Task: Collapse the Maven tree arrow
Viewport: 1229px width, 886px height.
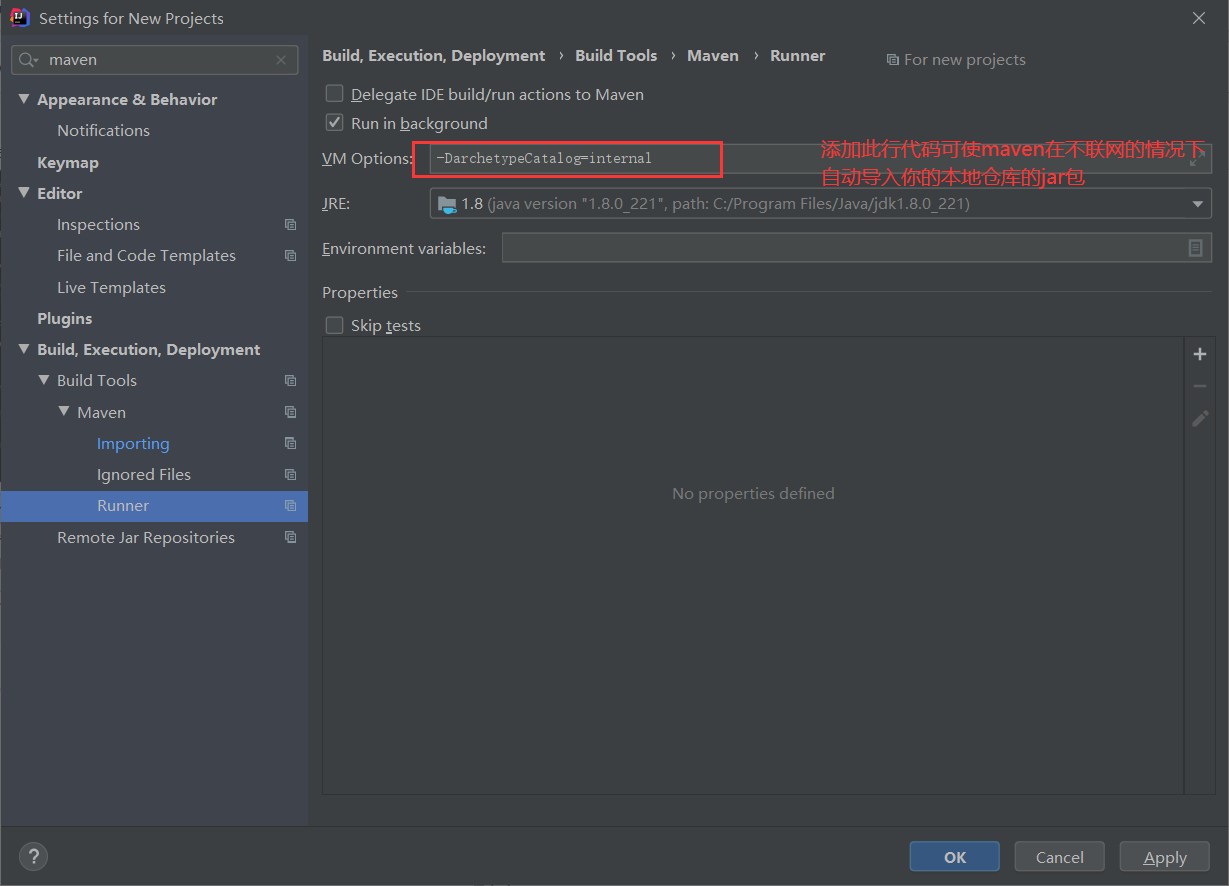Action: (64, 412)
